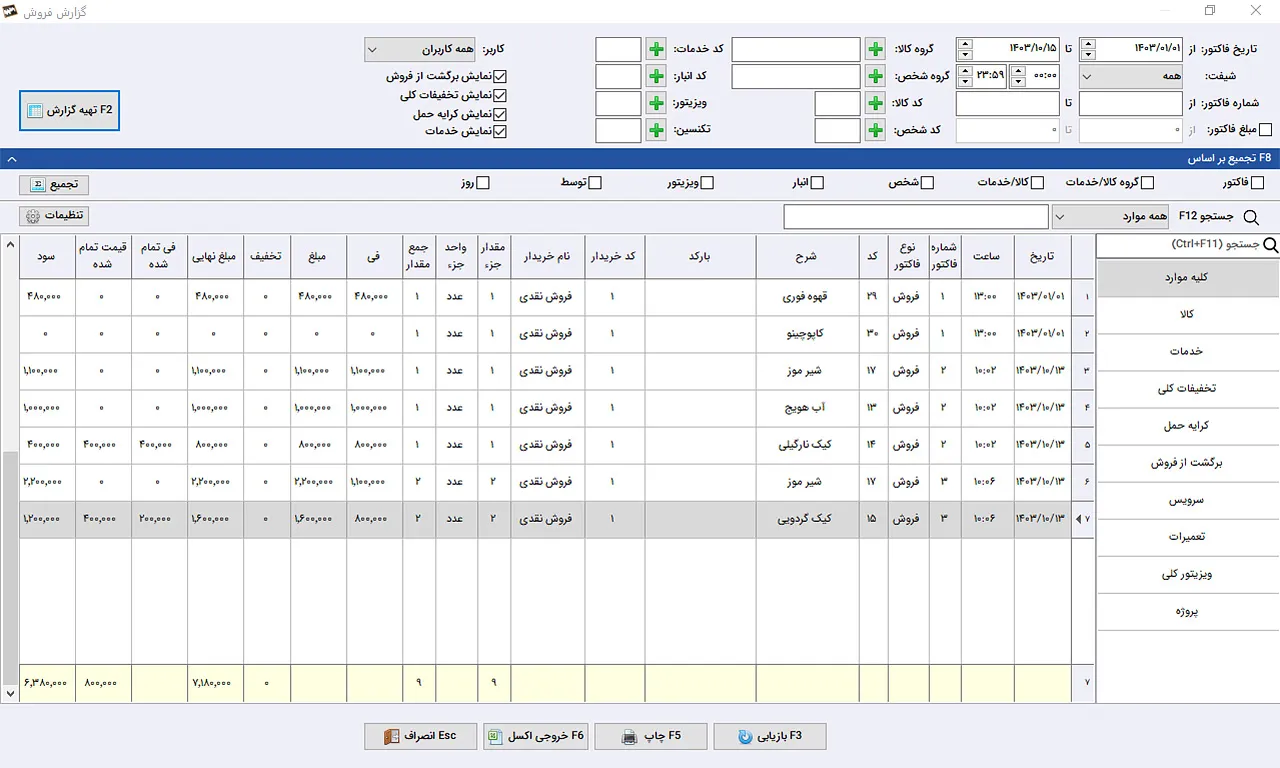
Task: Click the app icon in title bar
Action: click(11, 12)
